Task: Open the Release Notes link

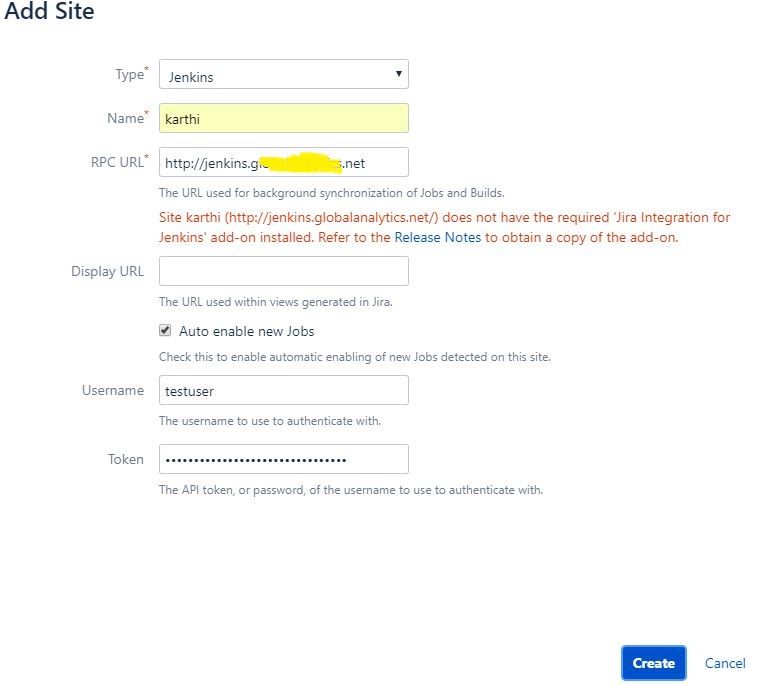Action: 437,237
